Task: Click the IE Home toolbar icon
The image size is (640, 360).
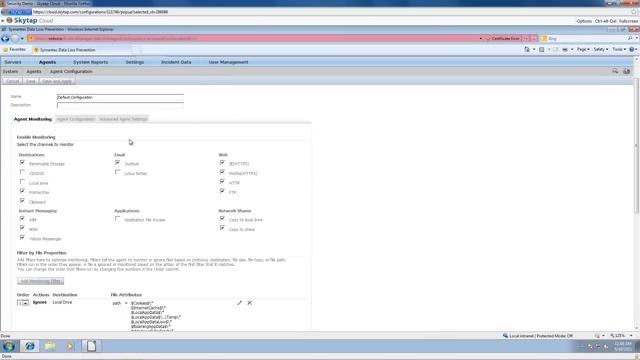Action: pyautogui.click(x=527, y=49)
